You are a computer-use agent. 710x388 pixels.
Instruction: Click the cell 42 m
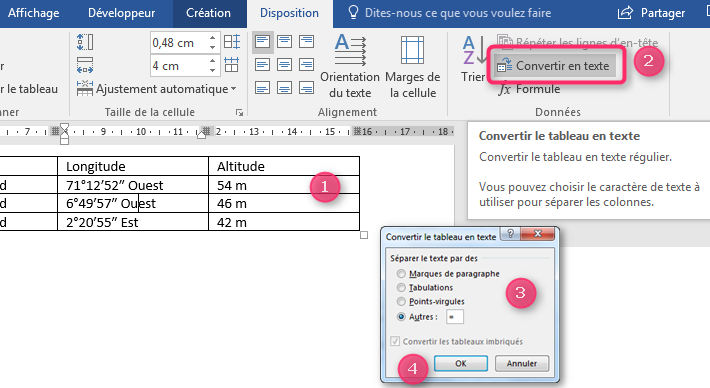click(283, 222)
